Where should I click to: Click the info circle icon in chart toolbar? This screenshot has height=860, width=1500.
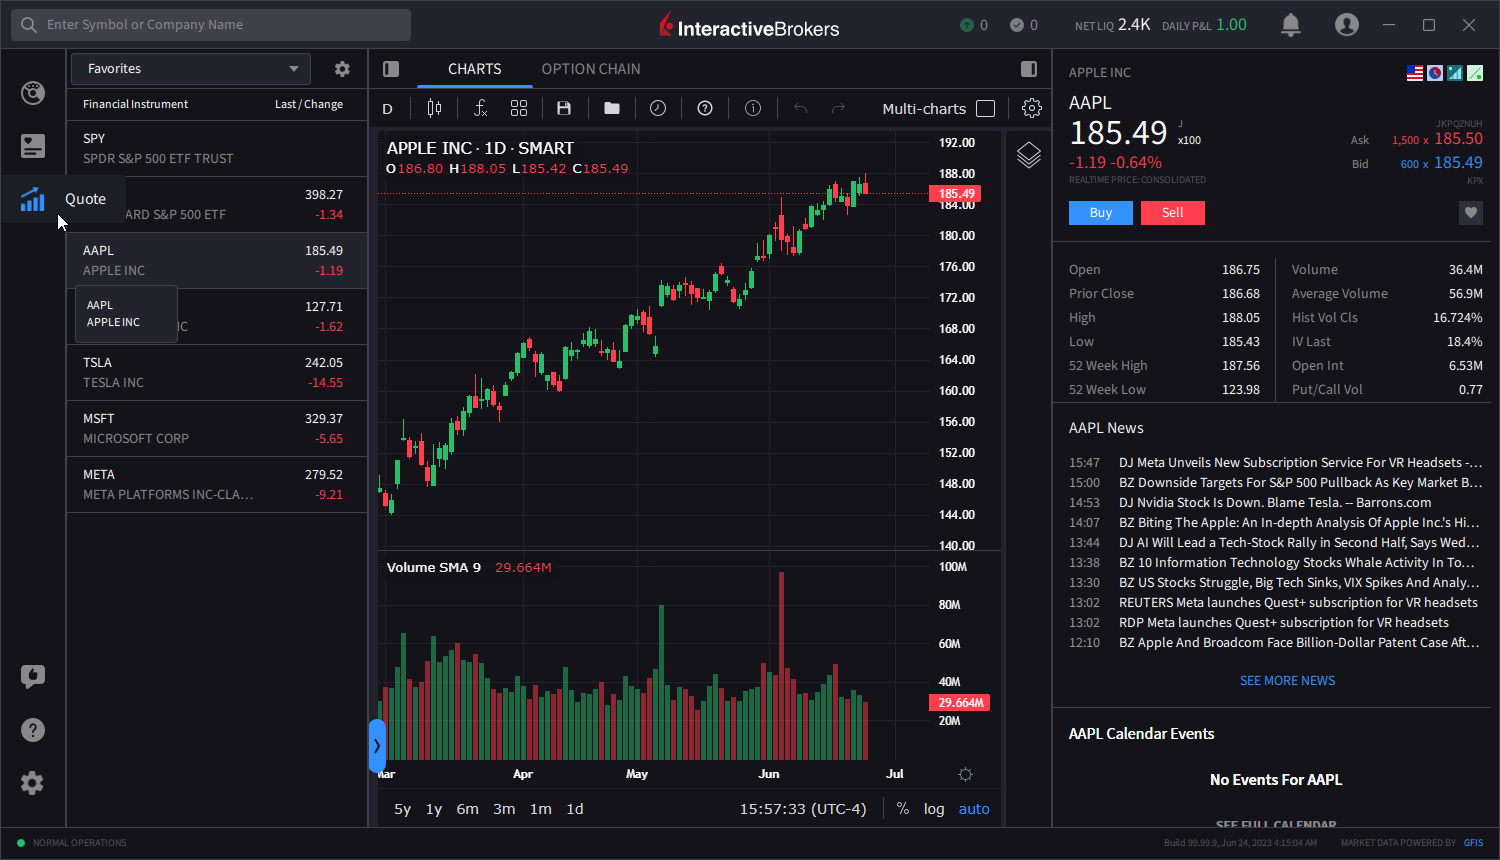[753, 108]
